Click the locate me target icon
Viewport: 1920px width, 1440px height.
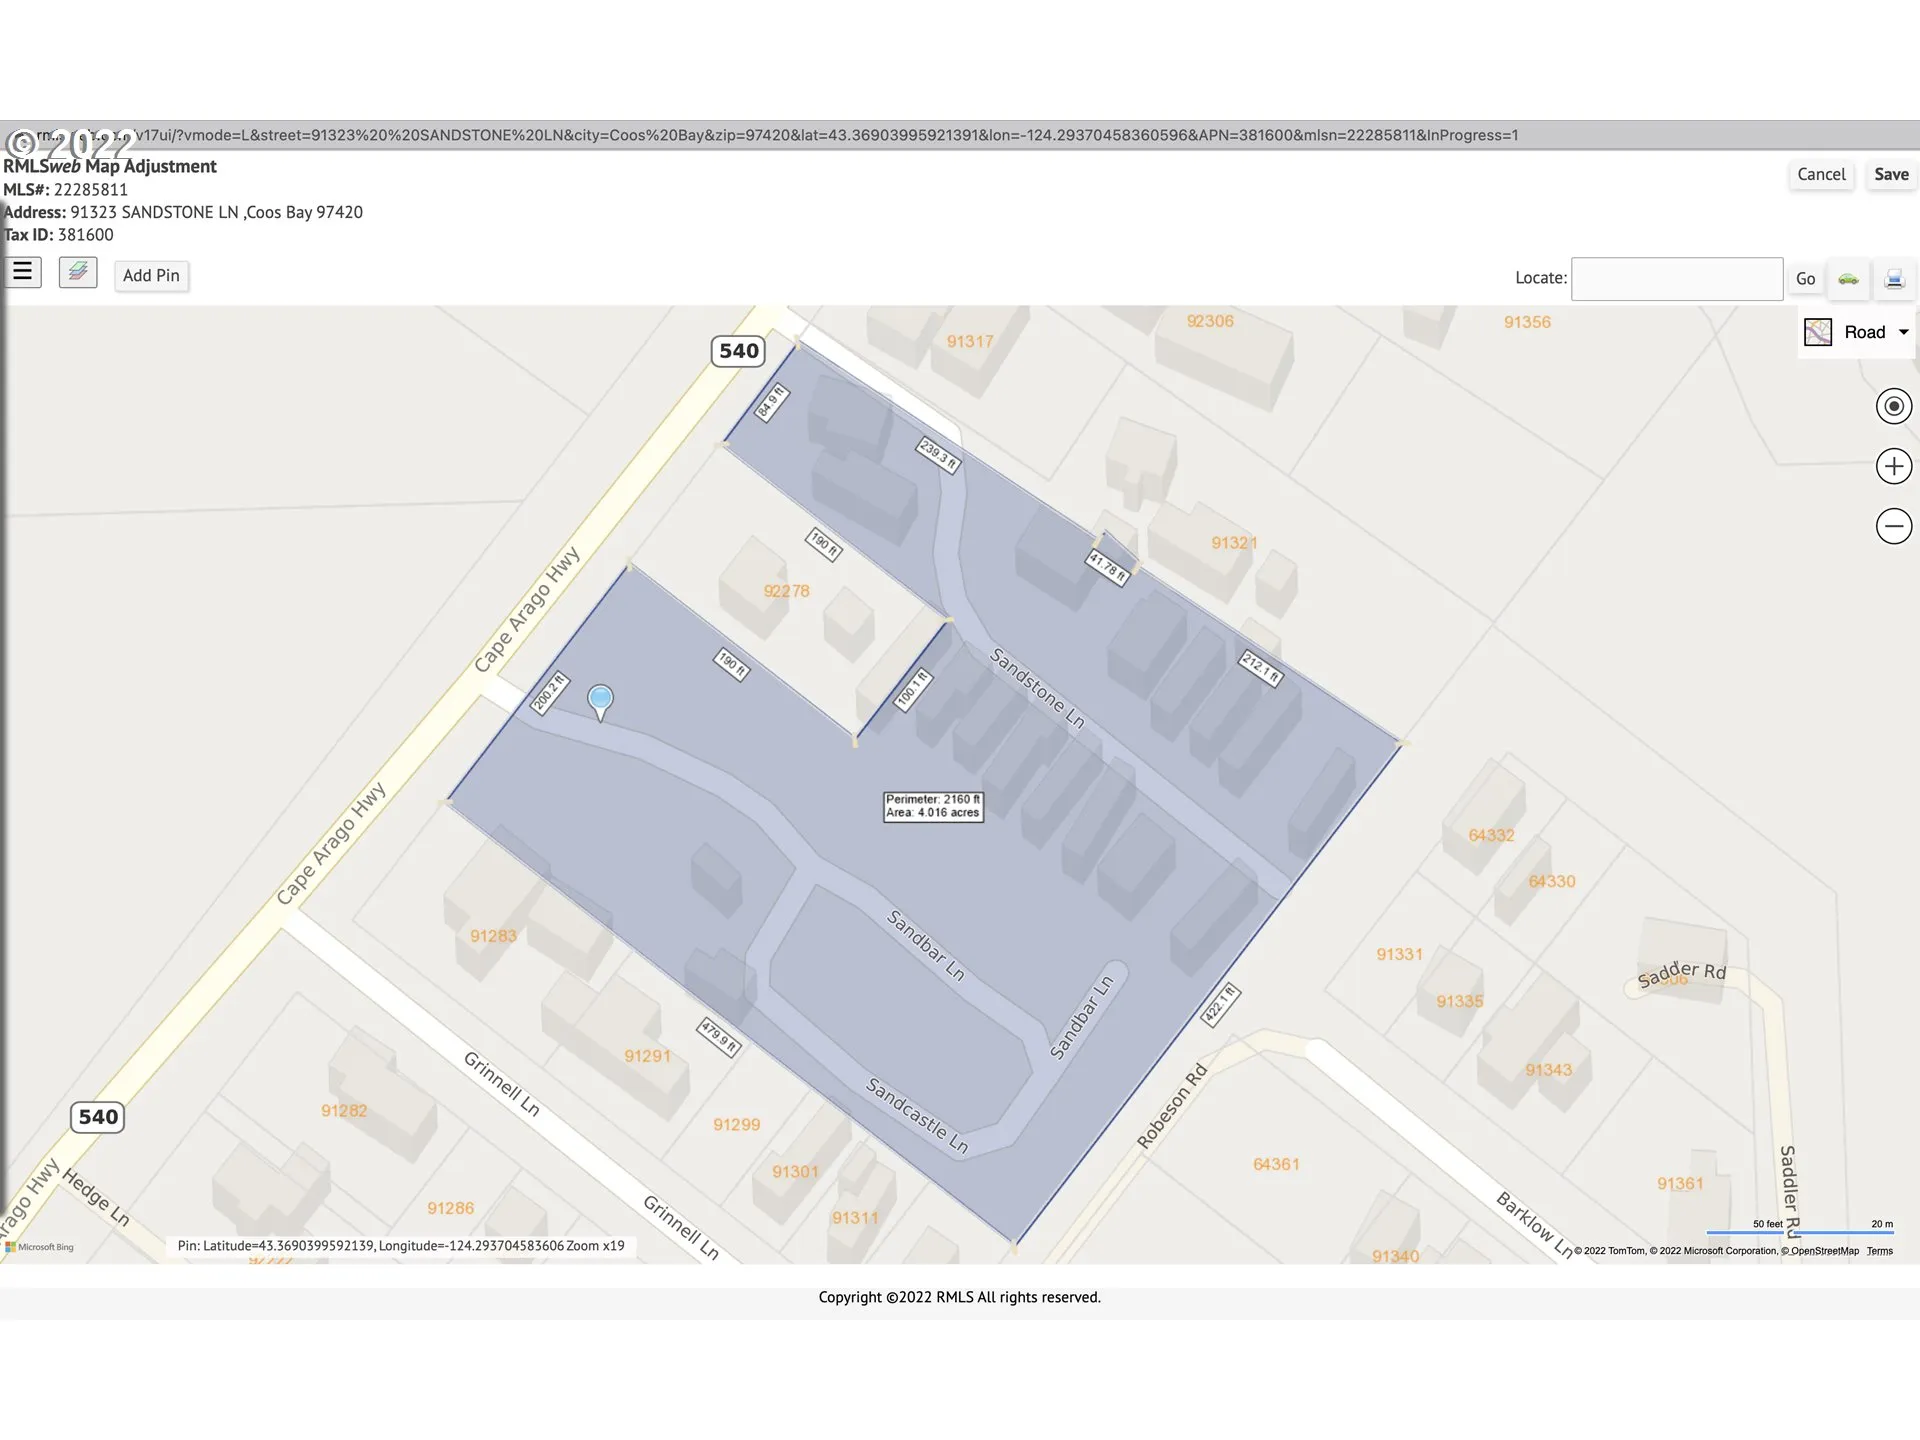(1893, 406)
